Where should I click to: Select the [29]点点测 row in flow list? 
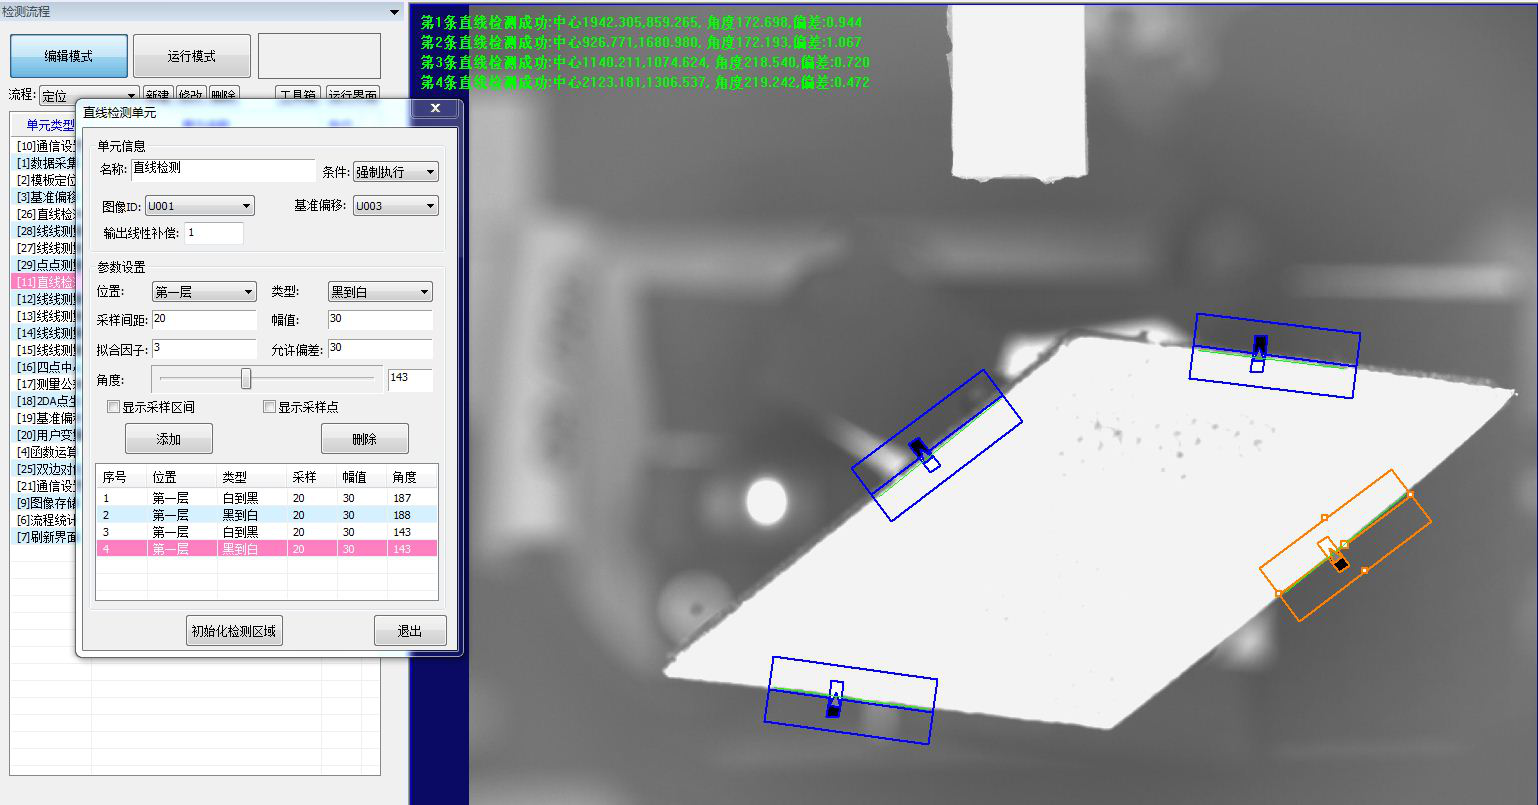[46, 265]
